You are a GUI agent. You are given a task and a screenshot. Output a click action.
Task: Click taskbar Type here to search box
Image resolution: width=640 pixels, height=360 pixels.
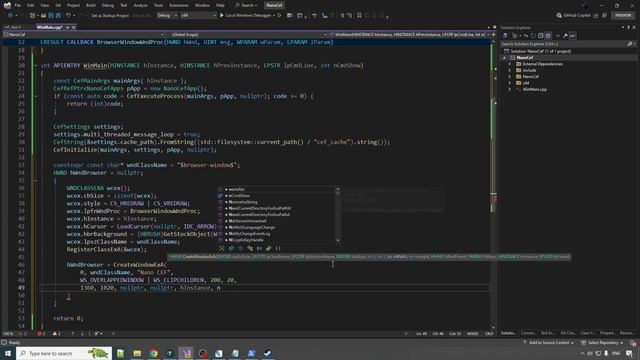pos(64,353)
